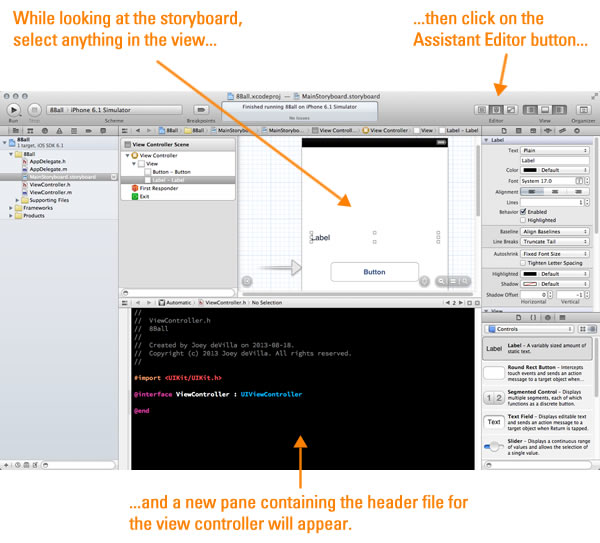Toggle the Breakpoints button
Image resolution: width=600 pixels, height=543 pixels.
coord(201,110)
